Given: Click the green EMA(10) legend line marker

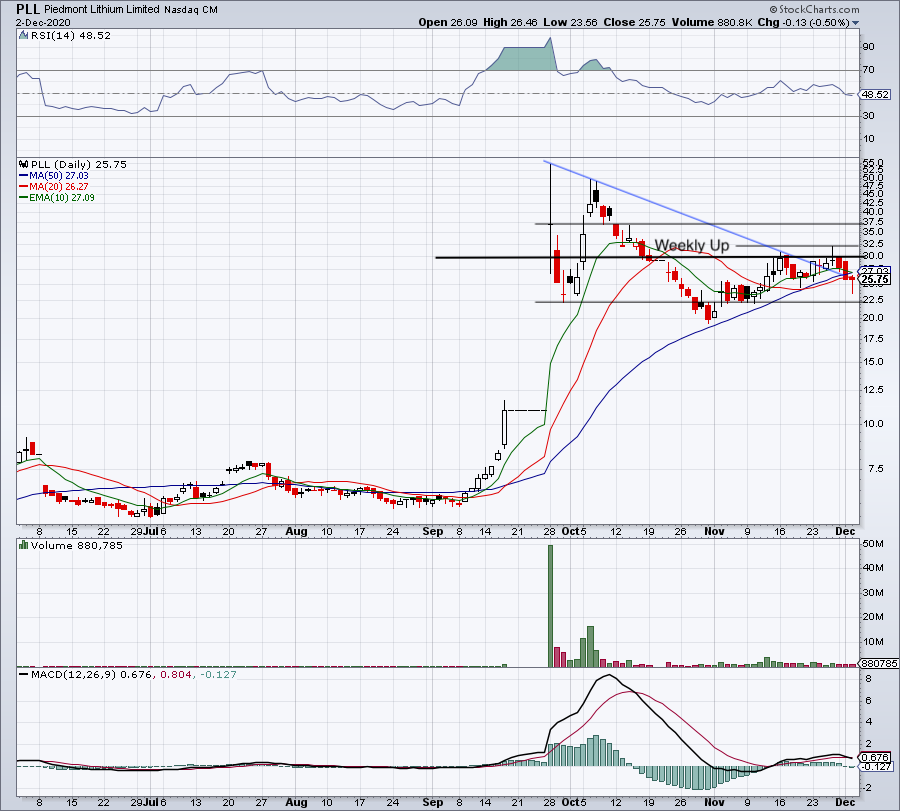Looking at the screenshot, I should (24, 197).
